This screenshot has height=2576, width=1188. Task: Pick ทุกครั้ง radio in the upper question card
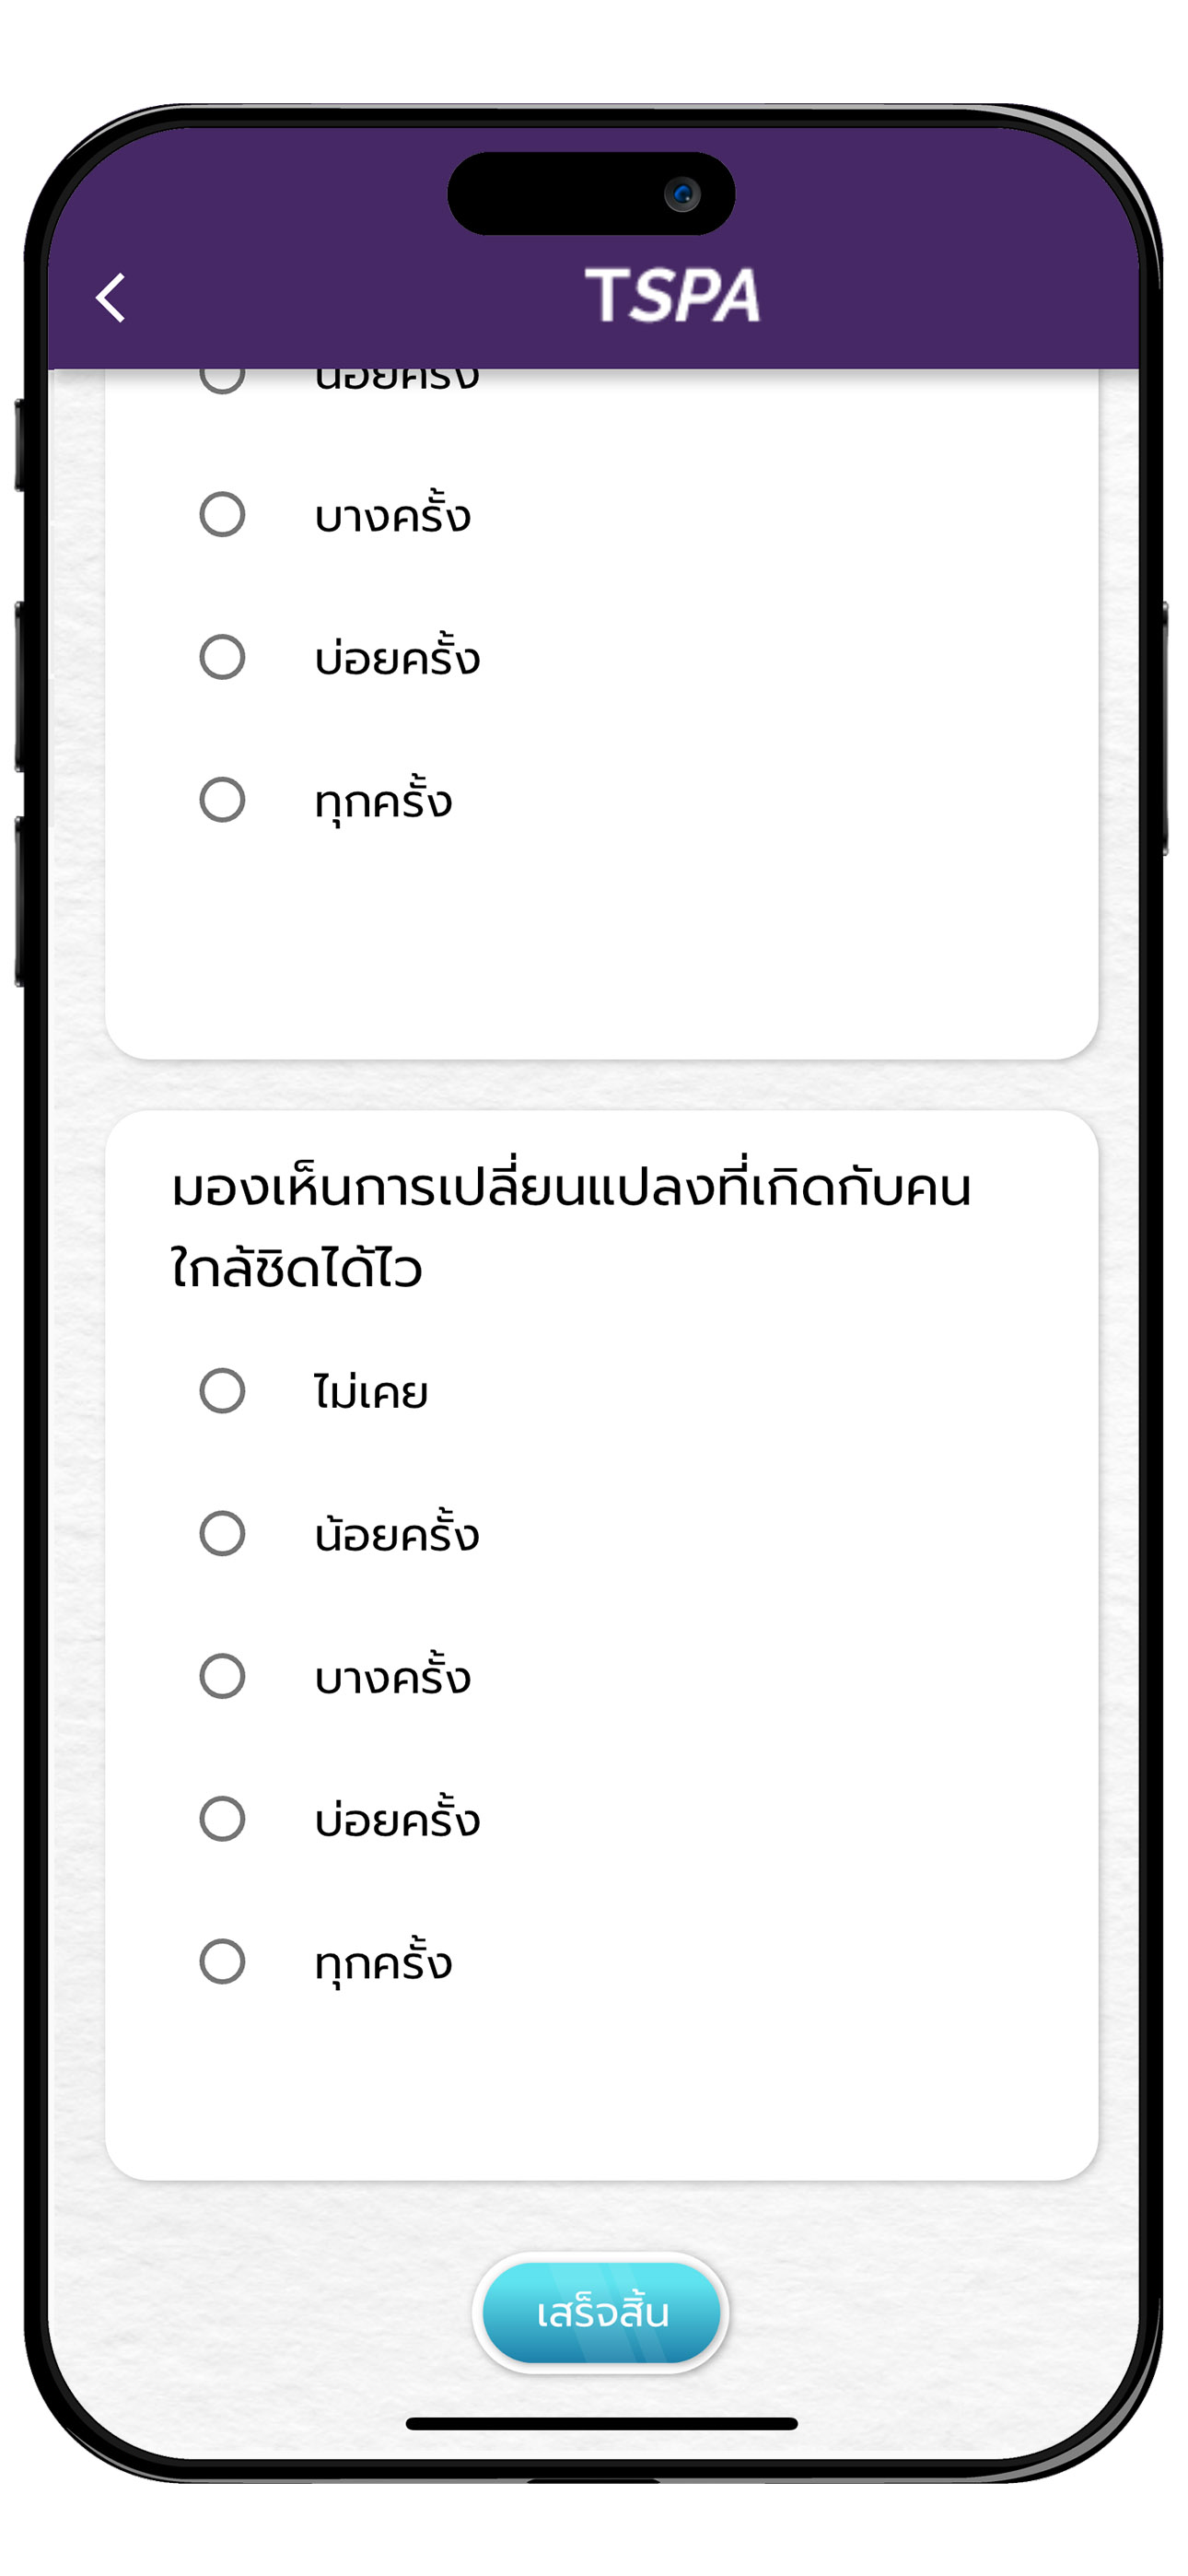point(222,800)
